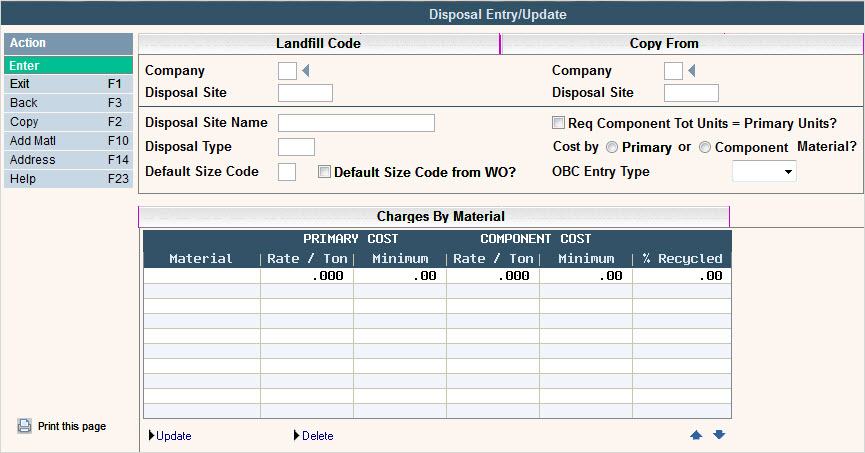Click the Delete link

pos(318,436)
